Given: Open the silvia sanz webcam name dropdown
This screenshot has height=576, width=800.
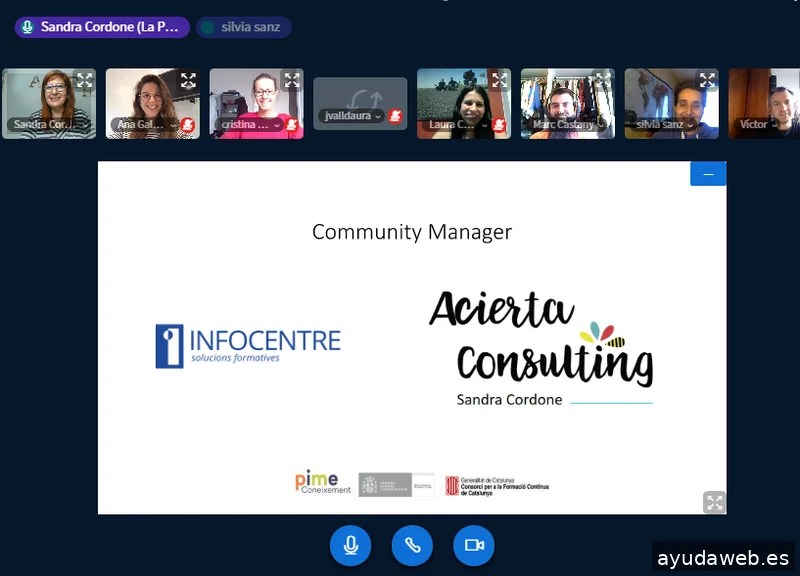Looking at the screenshot, I should (x=665, y=124).
